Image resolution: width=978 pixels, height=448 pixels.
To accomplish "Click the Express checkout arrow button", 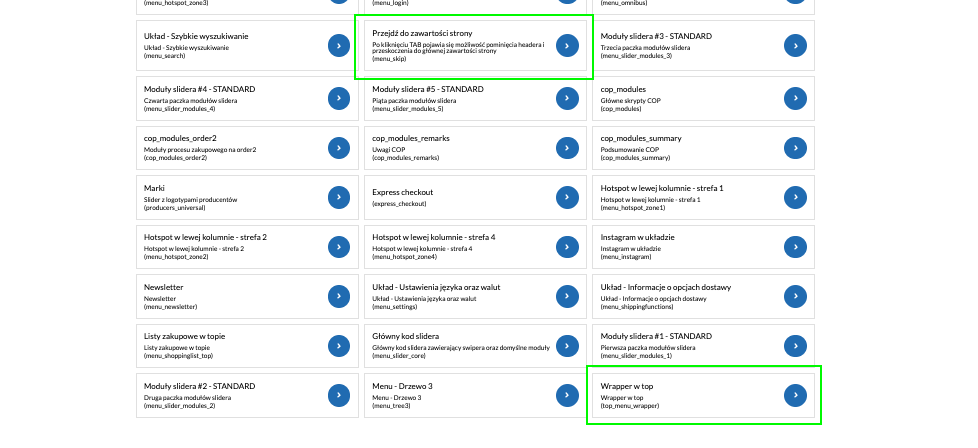I will click(567, 197).
